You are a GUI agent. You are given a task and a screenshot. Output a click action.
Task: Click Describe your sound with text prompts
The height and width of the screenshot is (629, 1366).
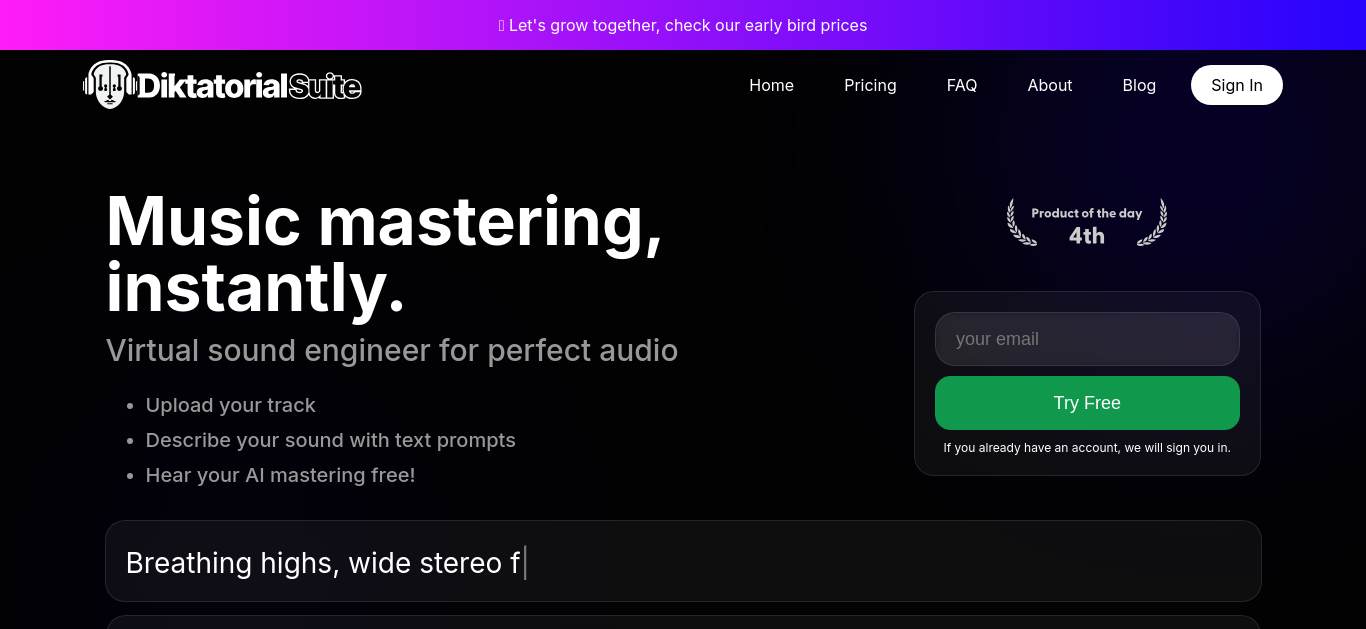coord(331,440)
